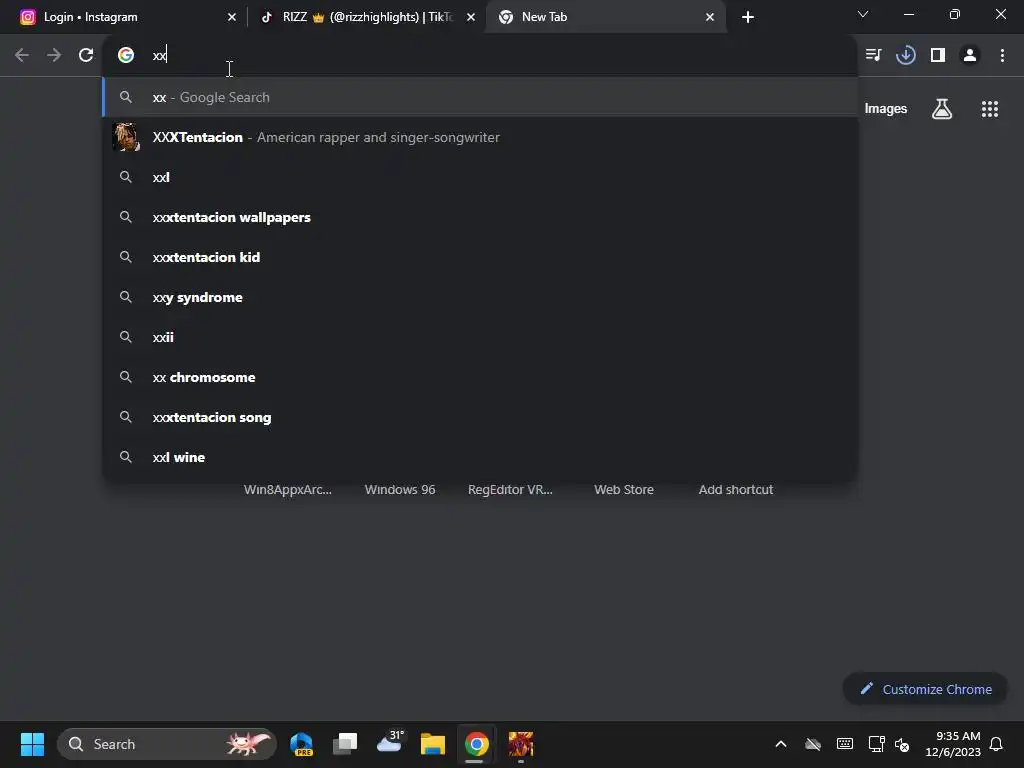Choose the 'xxl' suggestion
Image resolution: width=1024 pixels, height=768 pixels.
tap(480, 177)
